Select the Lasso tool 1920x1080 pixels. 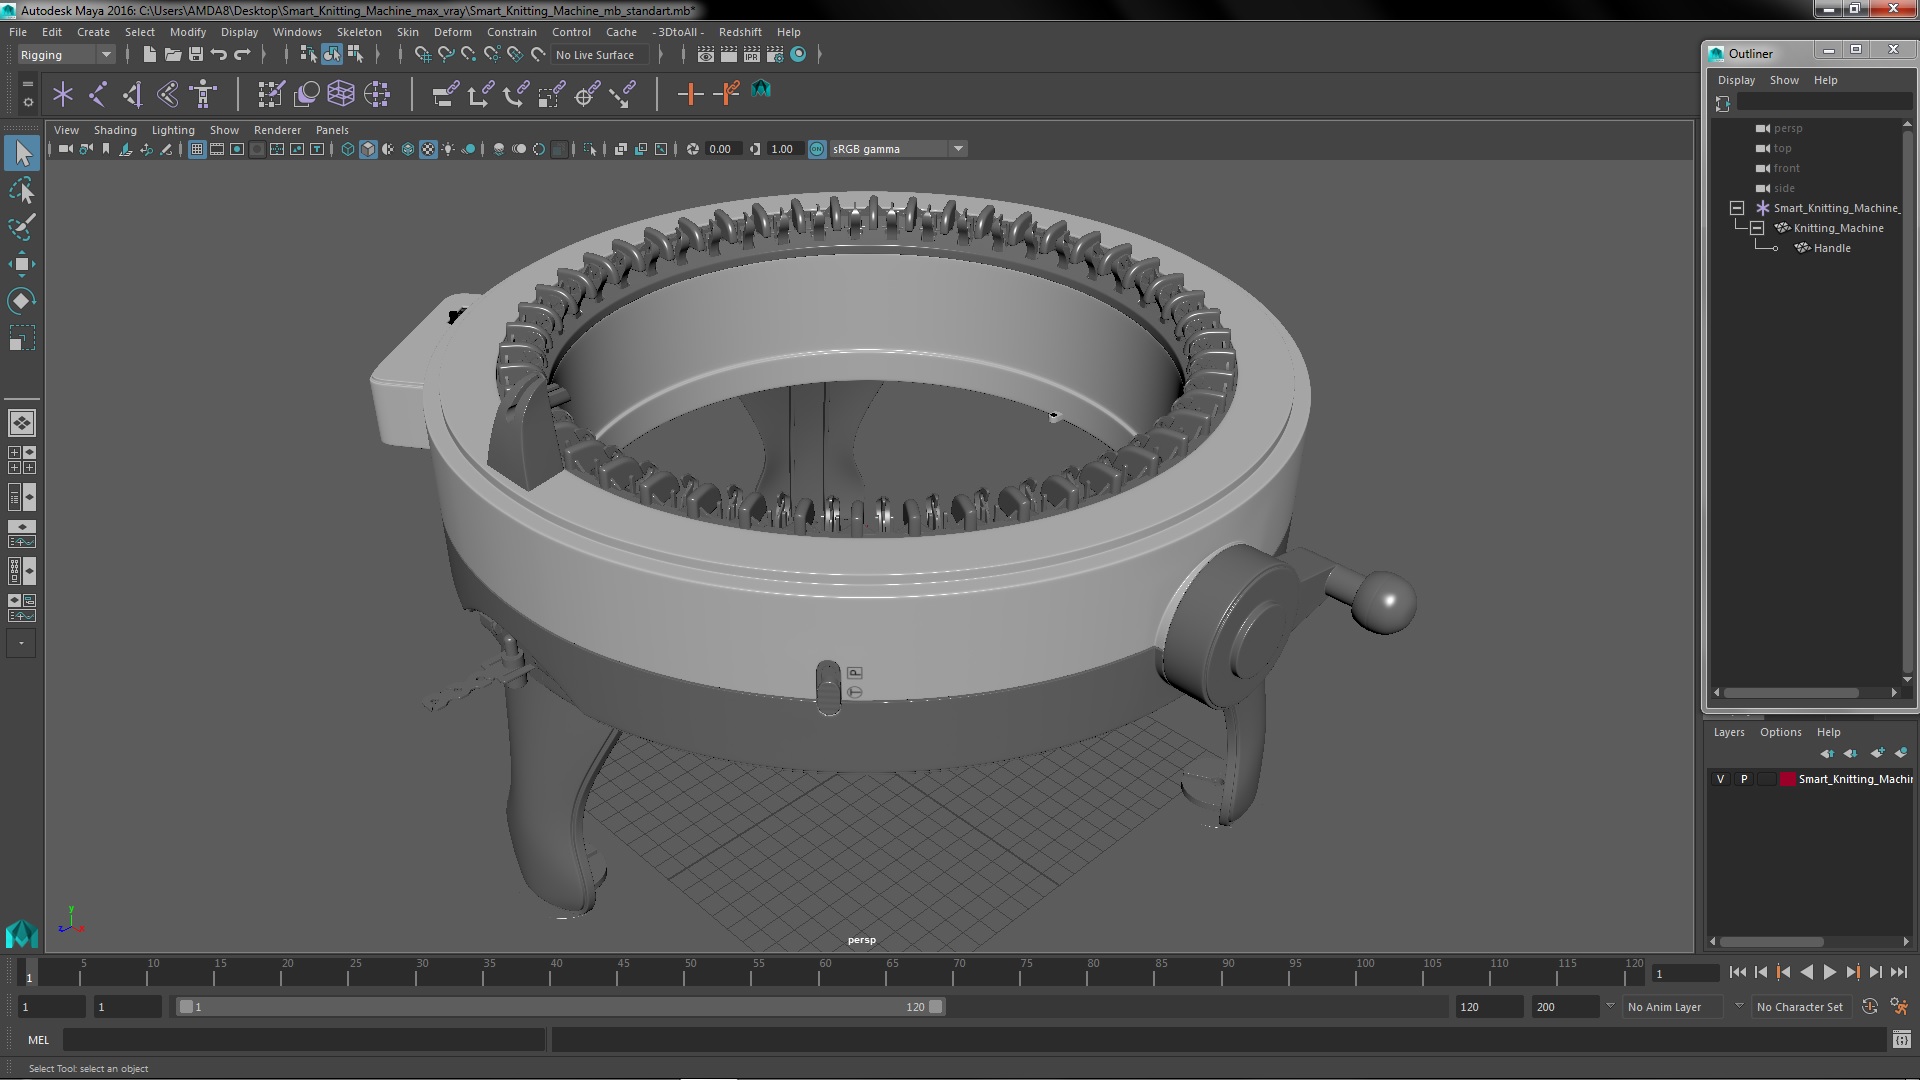click(x=21, y=190)
